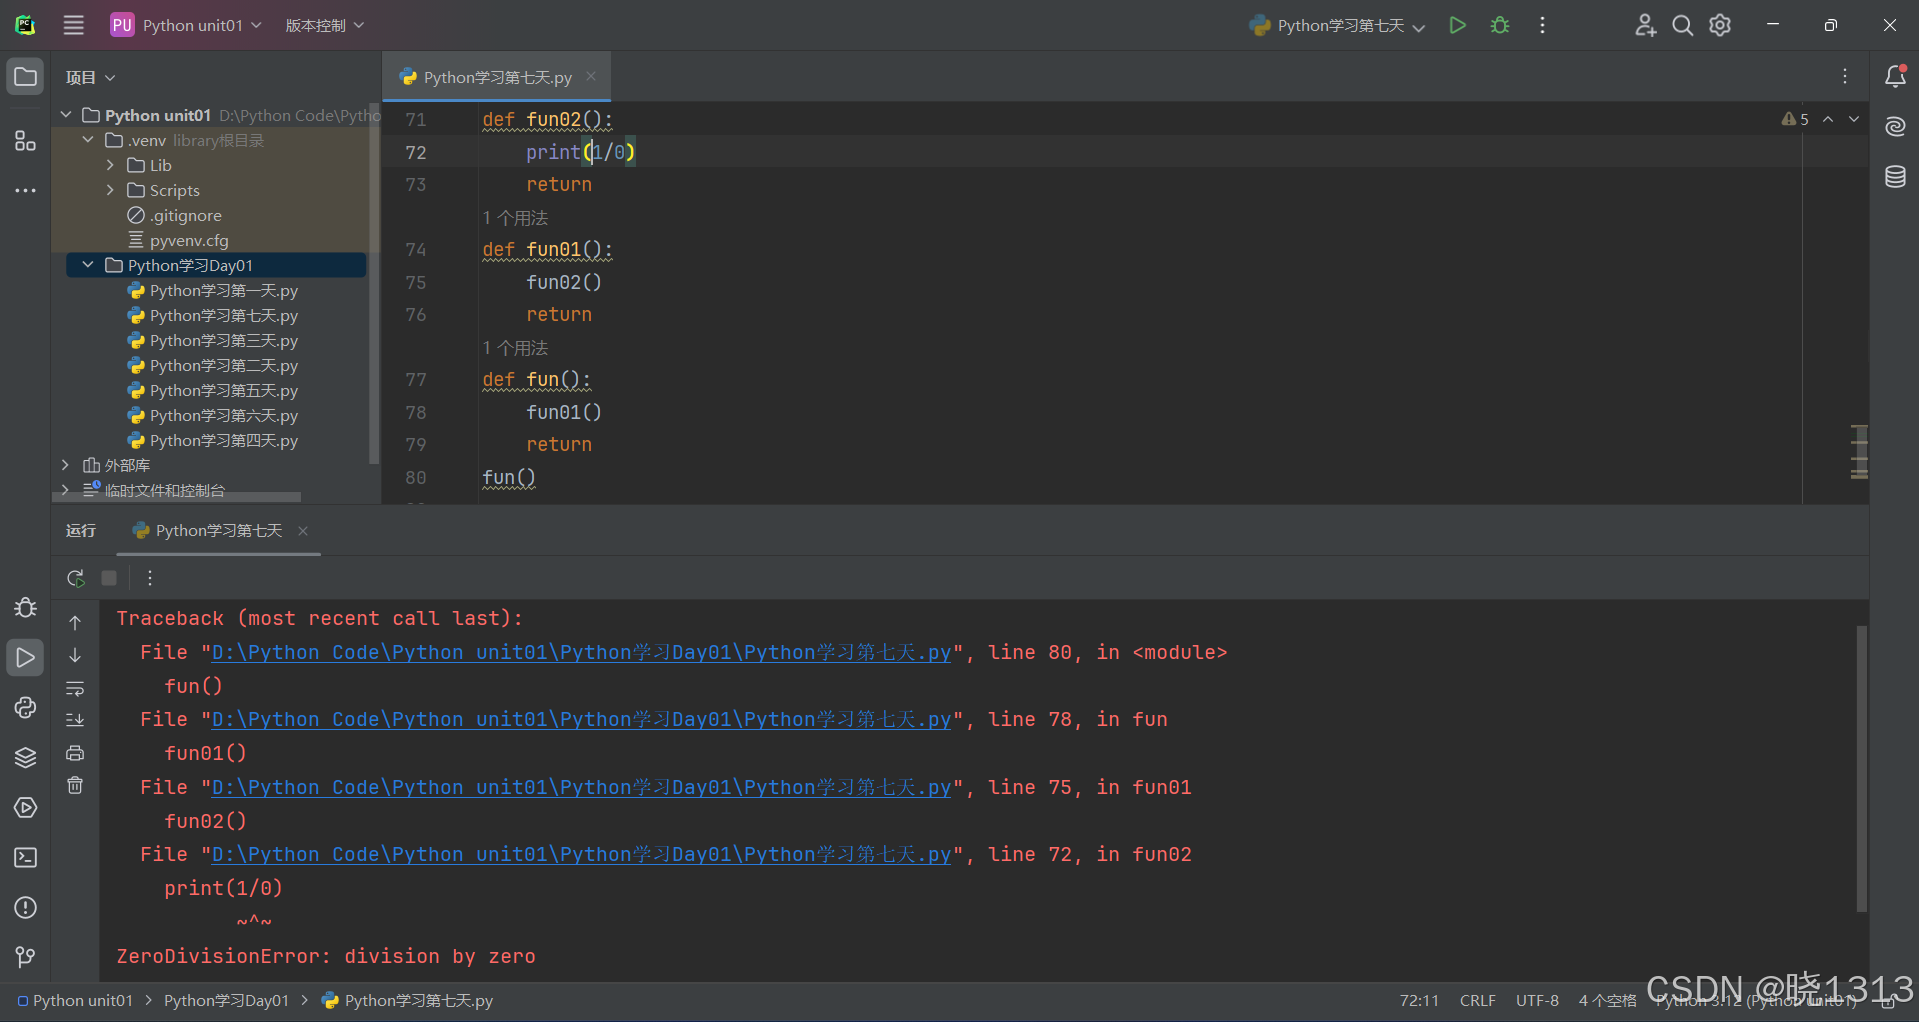Click cursor position 72:11 in status bar
This screenshot has width=1919, height=1022.
point(1419,1000)
